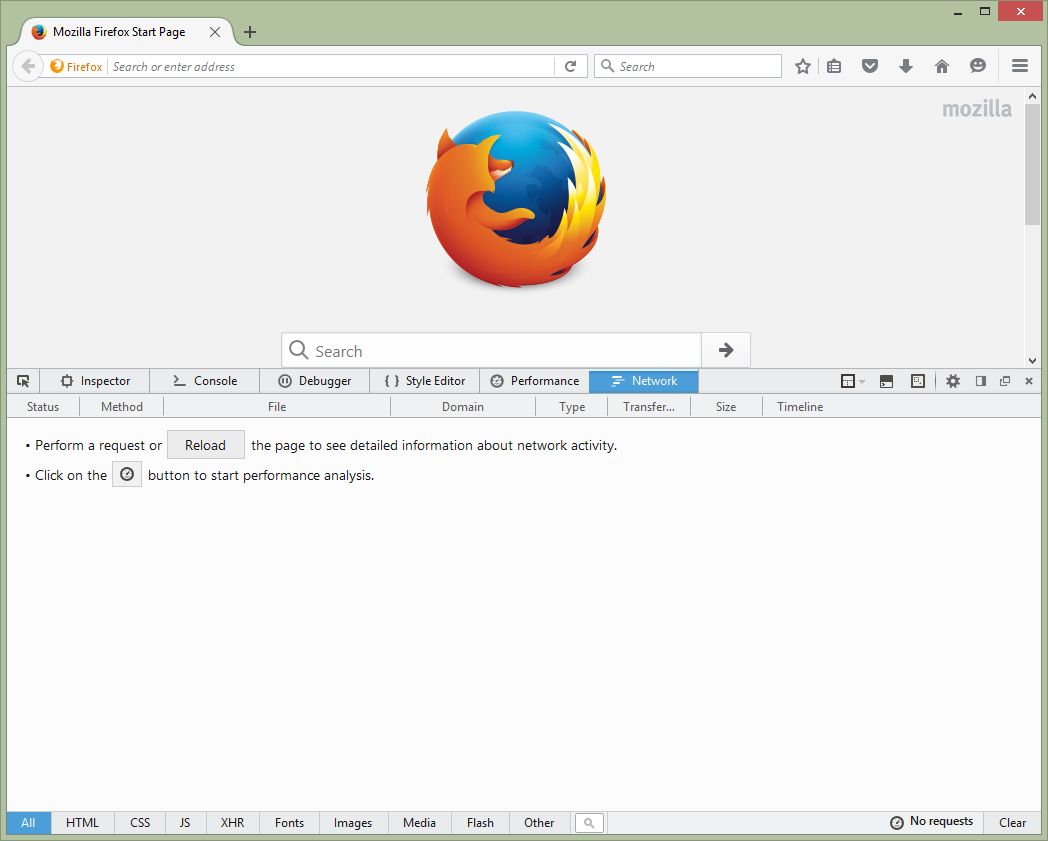The height and width of the screenshot is (841, 1048).
Task: Toggle the Flash filter
Action: [x=481, y=823]
